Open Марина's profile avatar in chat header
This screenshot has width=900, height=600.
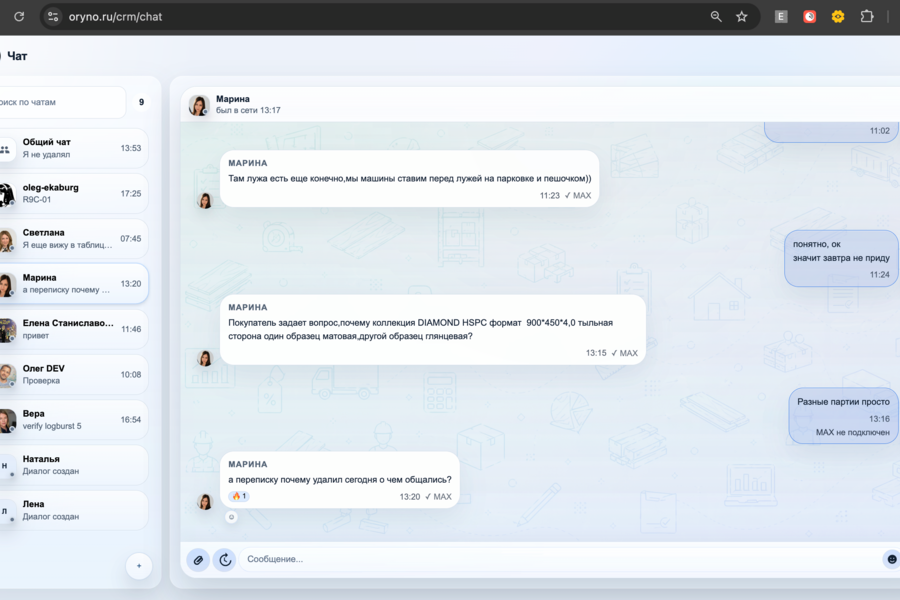click(x=199, y=105)
